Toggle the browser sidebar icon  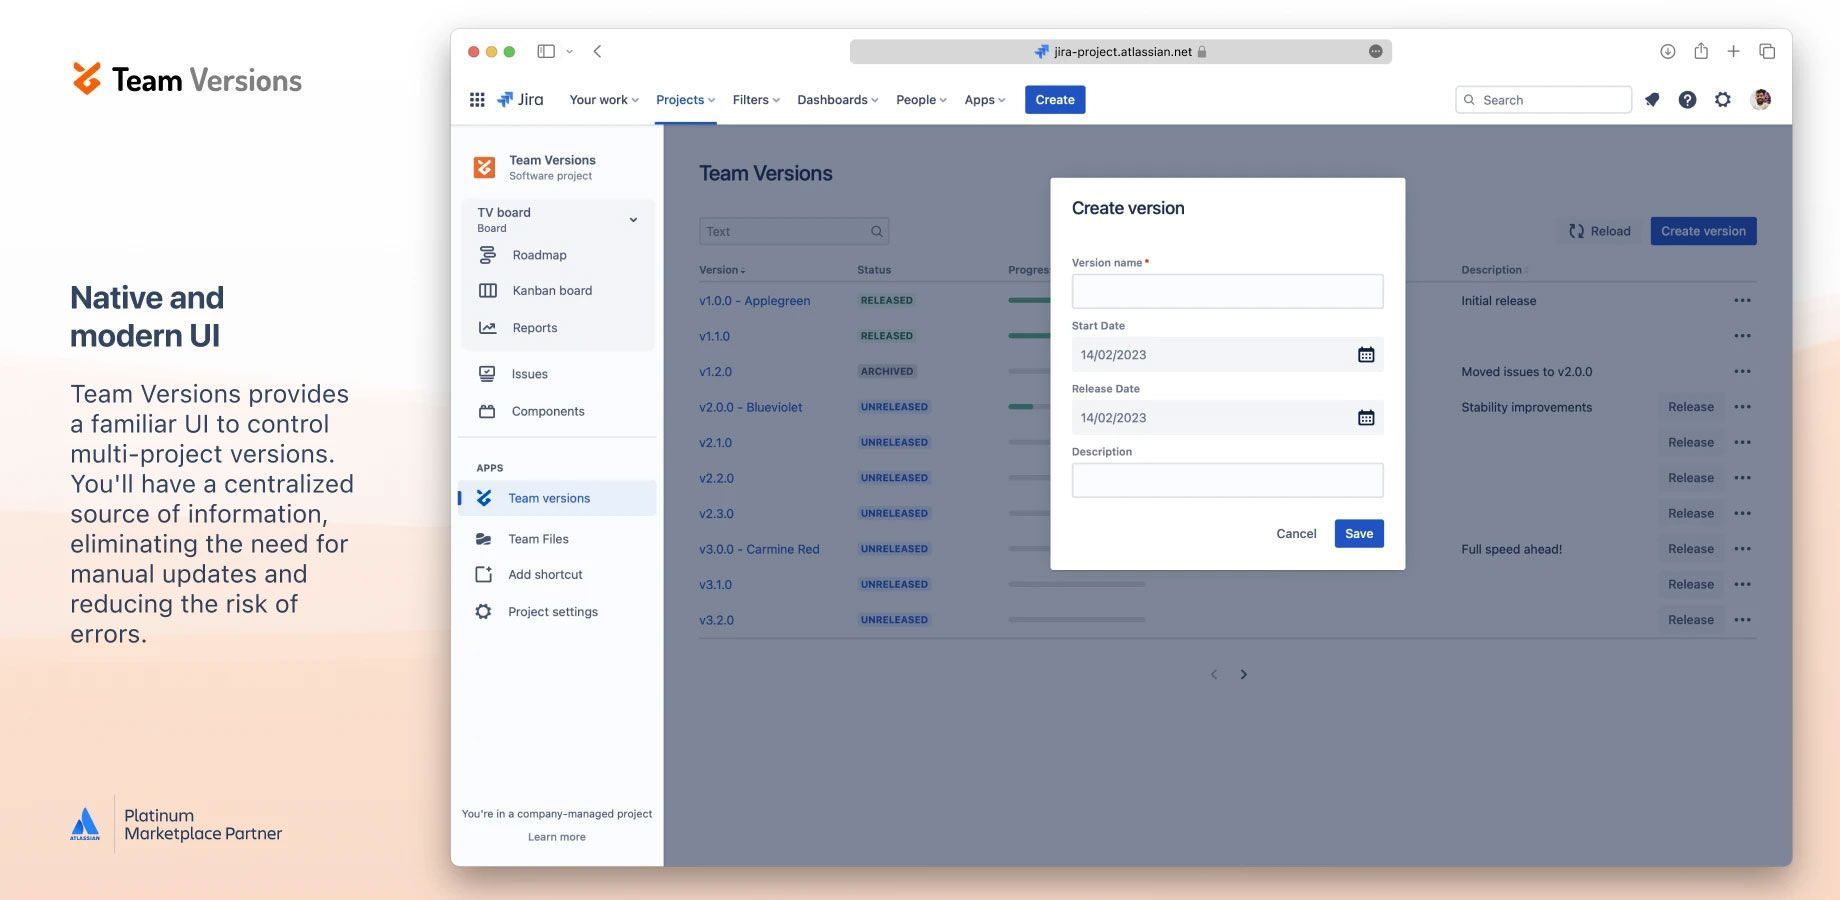[546, 51]
